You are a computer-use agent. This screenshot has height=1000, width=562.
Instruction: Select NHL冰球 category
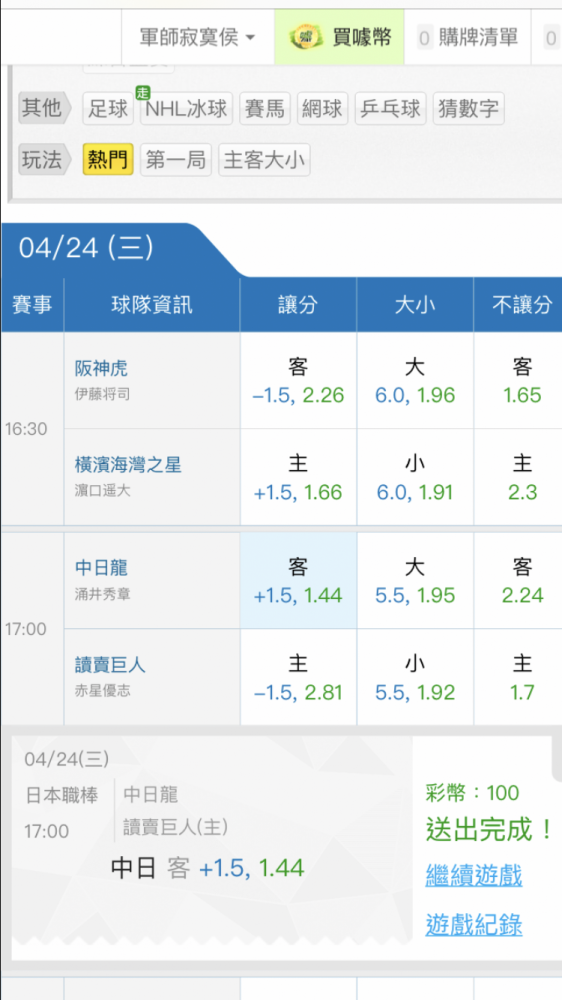point(186,109)
